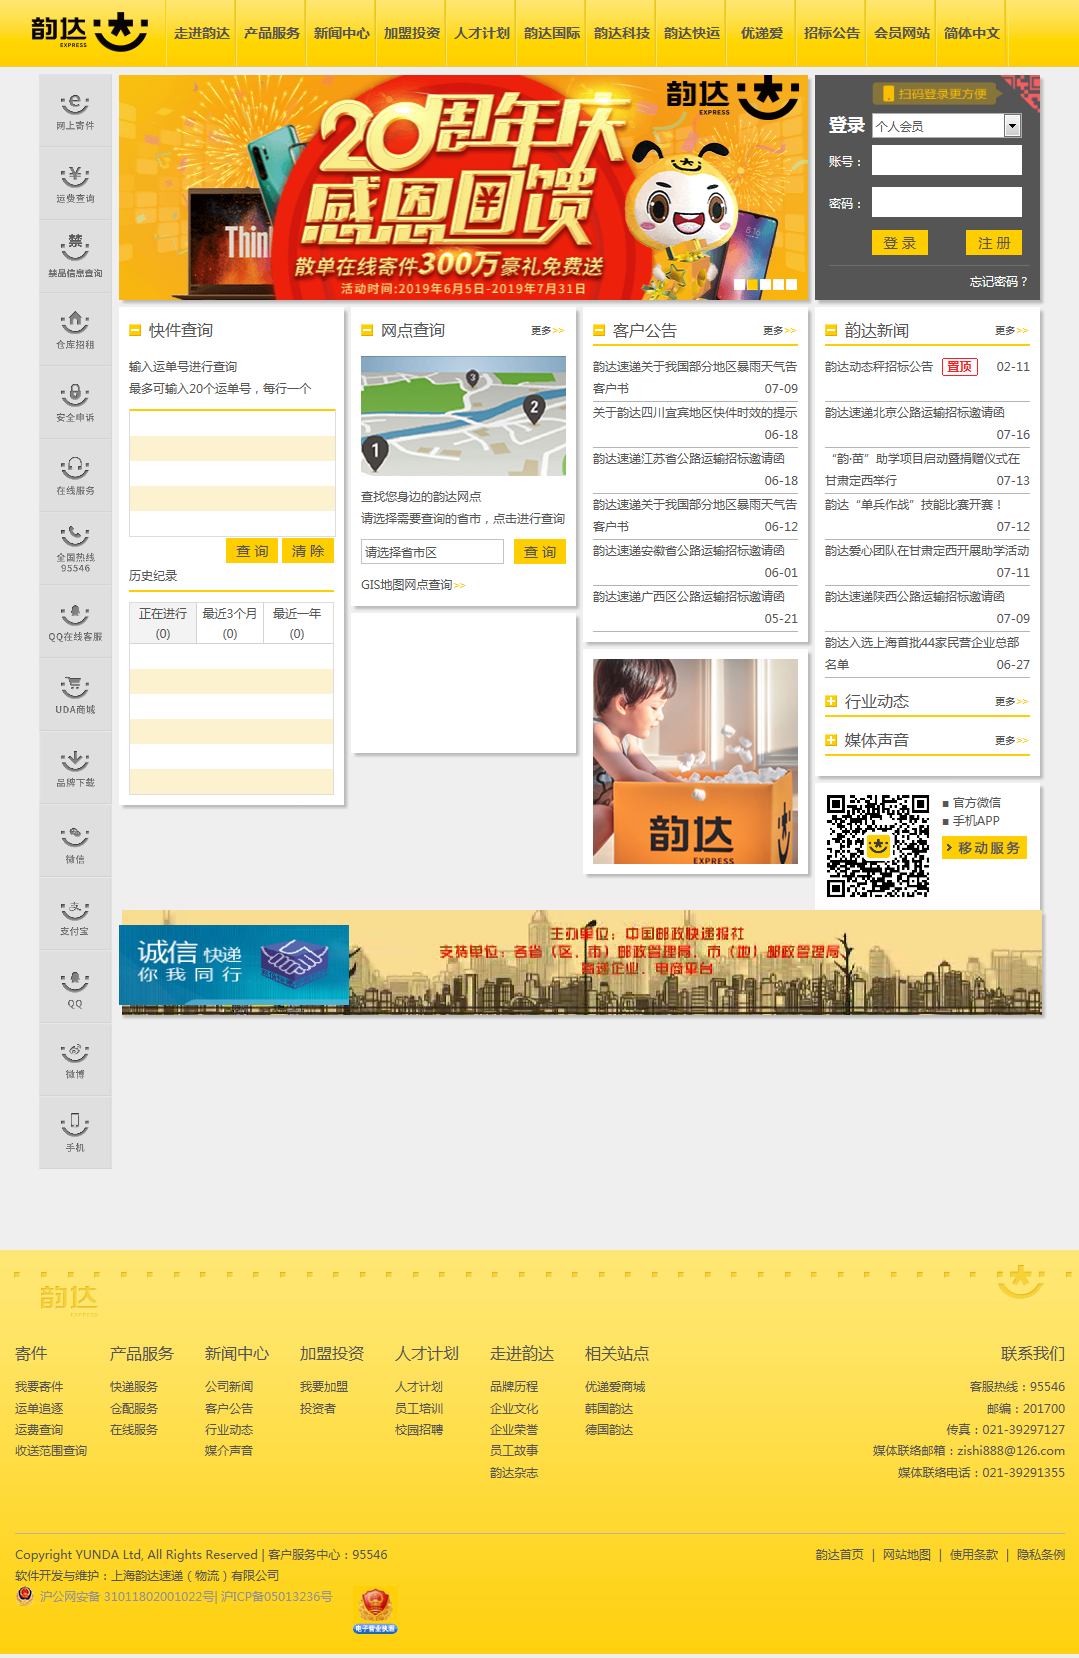Open the 忘记密码? link
The image size is (1079, 1658).
click(998, 282)
